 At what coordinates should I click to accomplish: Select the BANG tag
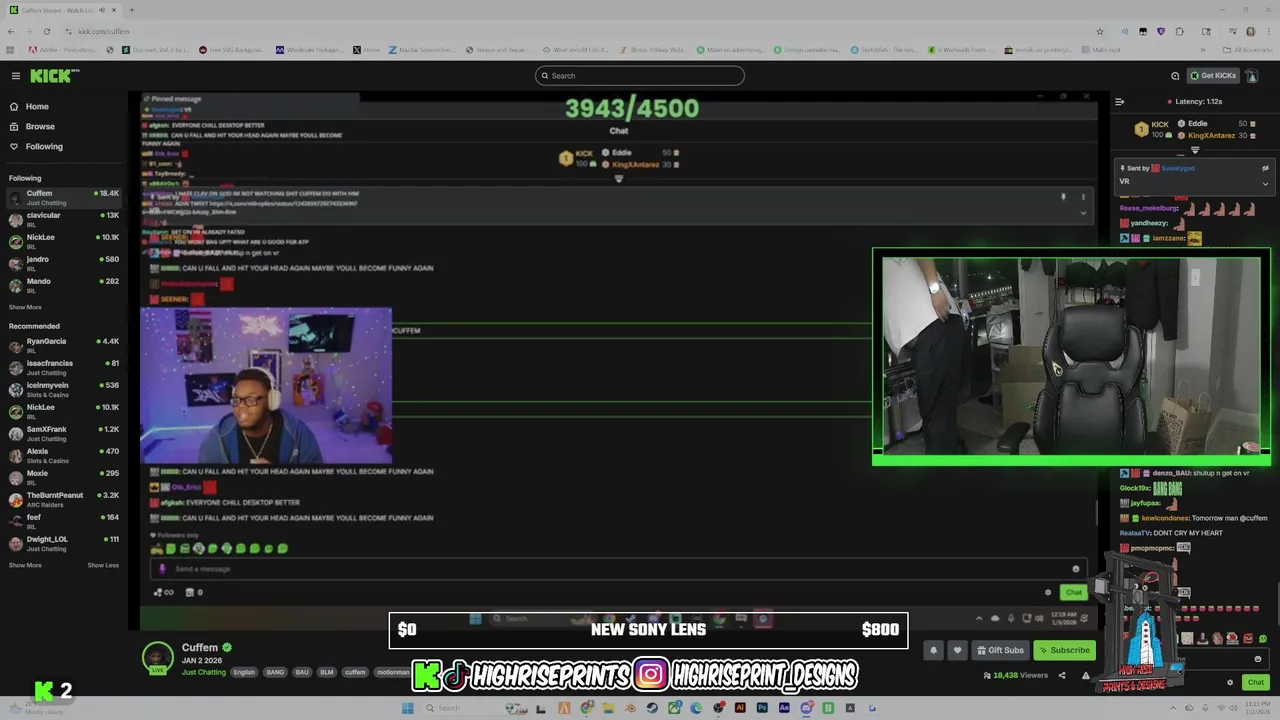pyautogui.click(x=275, y=672)
